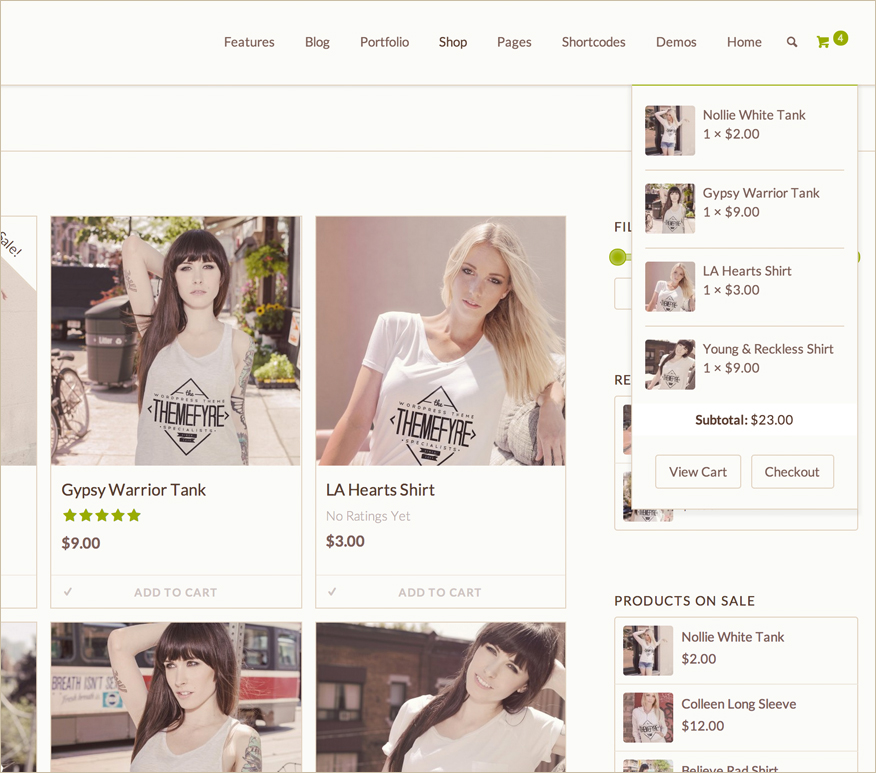Image resolution: width=876 pixels, height=773 pixels.
Task: Click Colleen Long Sleeve thumbnail on sale
Action: coord(648,718)
